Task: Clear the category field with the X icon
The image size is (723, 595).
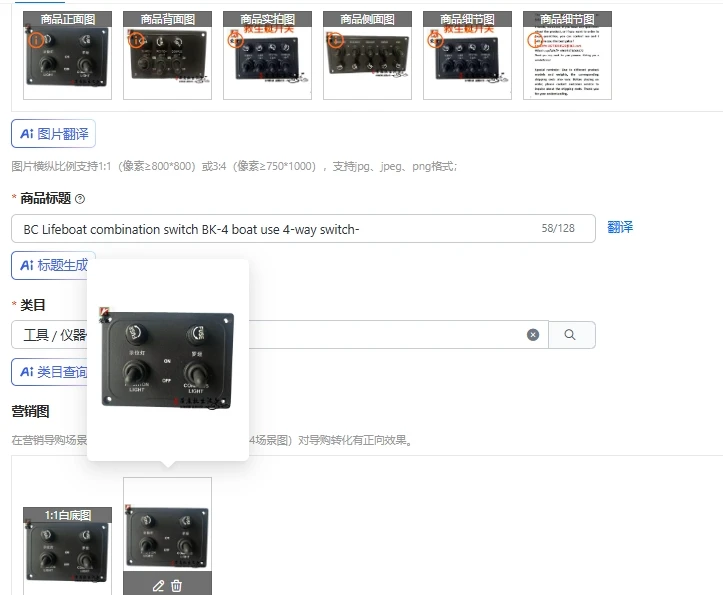Action: pos(533,335)
